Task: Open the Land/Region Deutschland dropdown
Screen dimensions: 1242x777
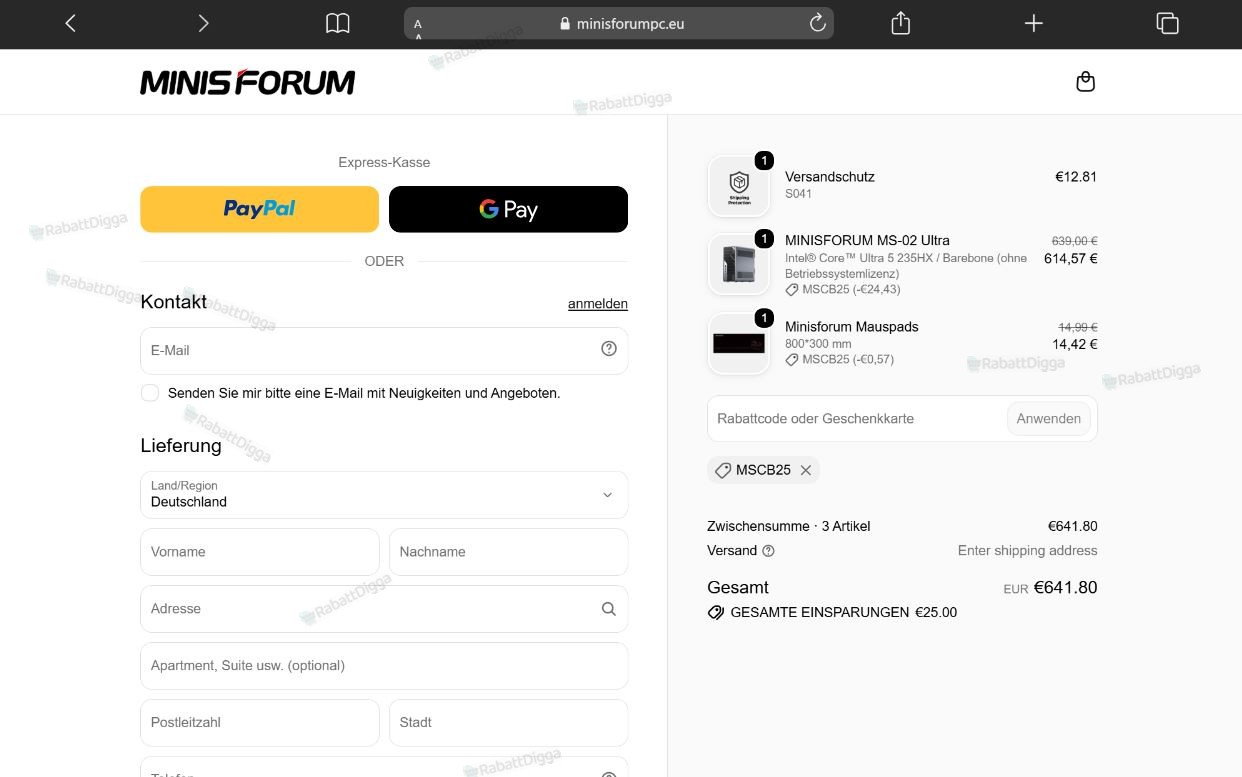Action: [384, 494]
